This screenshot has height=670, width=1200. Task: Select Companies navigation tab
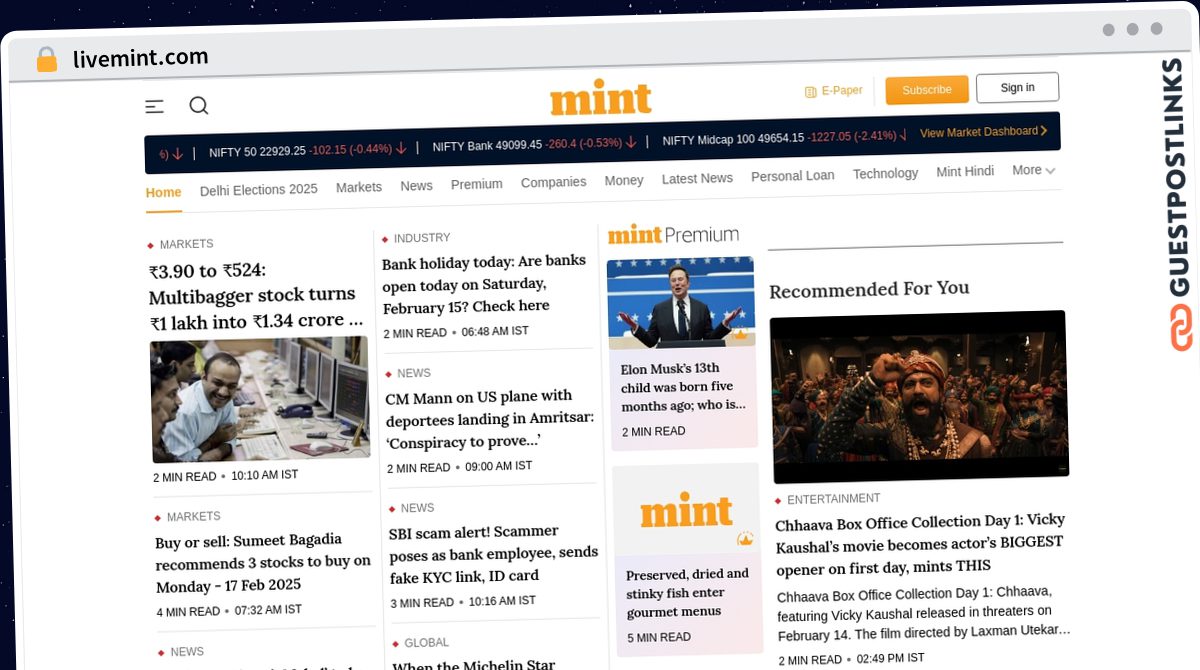pyautogui.click(x=553, y=182)
